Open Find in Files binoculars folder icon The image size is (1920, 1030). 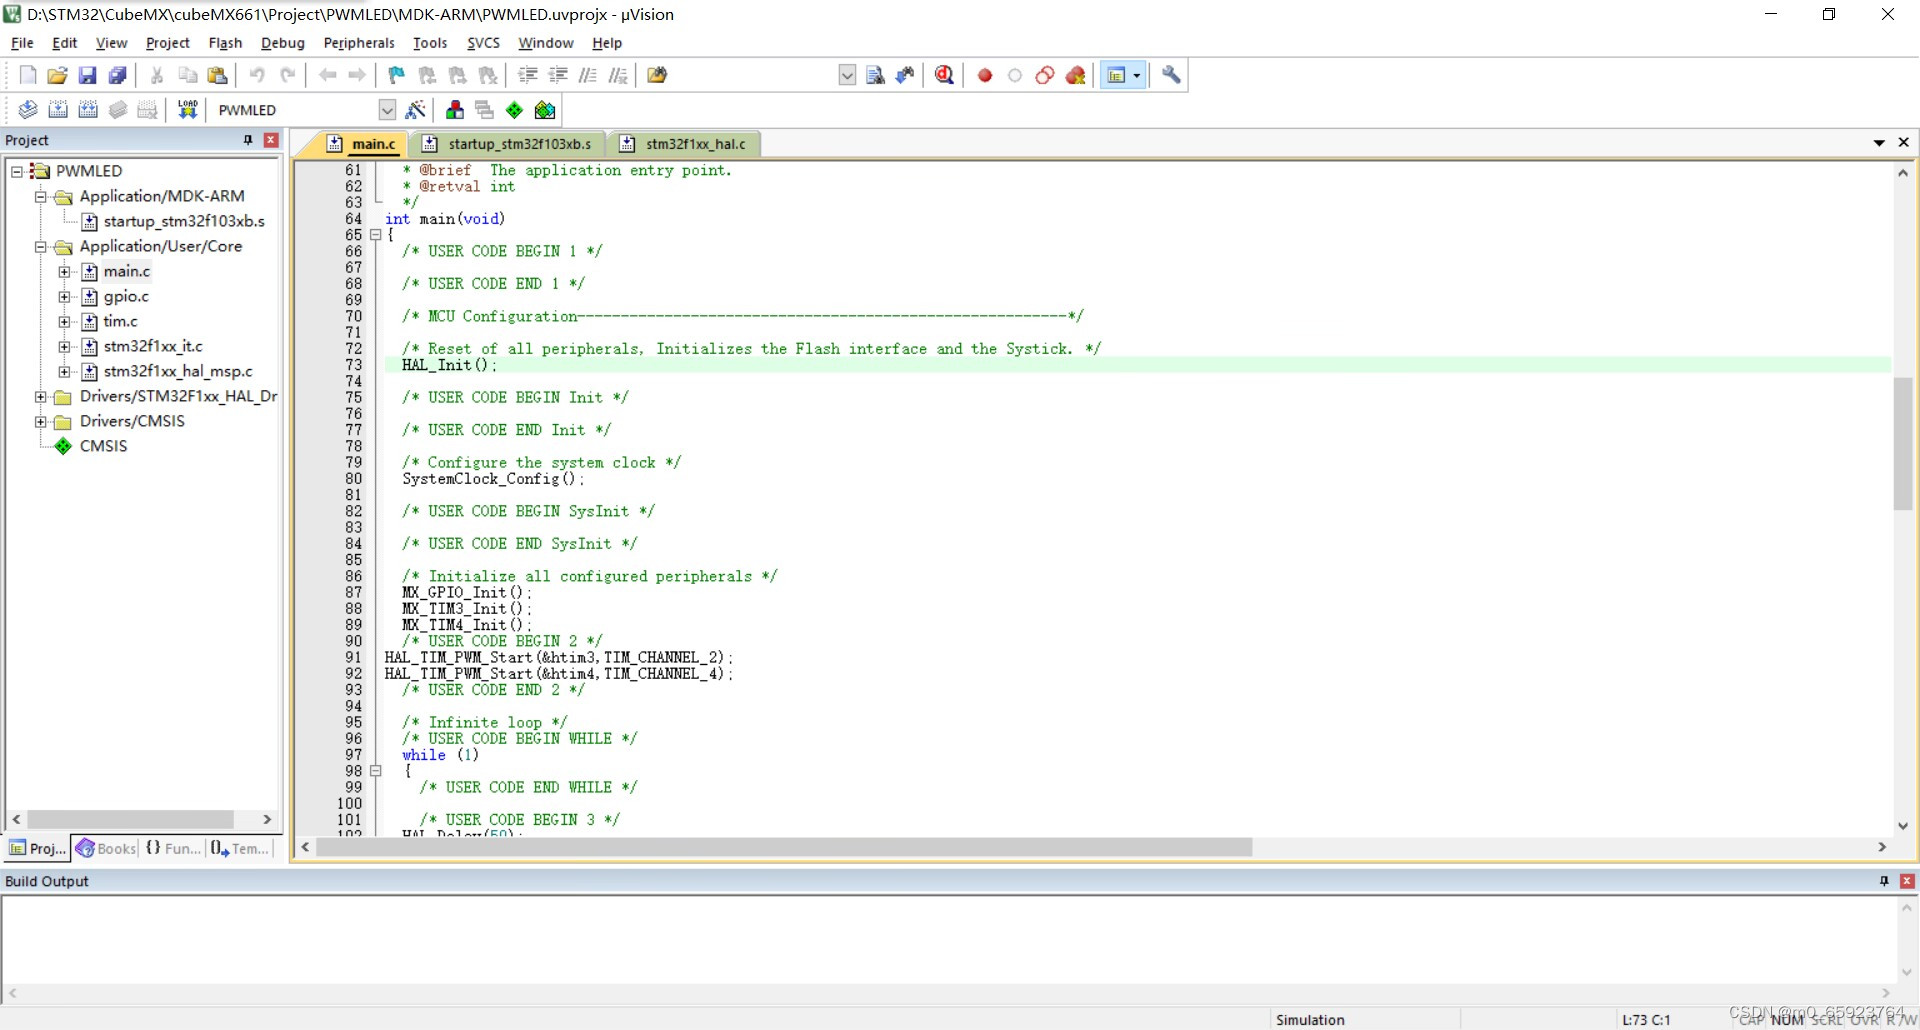[657, 75]
